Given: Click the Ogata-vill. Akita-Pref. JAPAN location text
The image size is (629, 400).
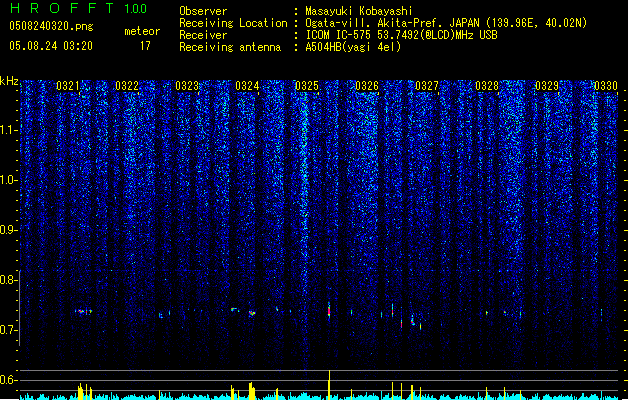Looking at the screenshot, I should click(446, 23).
